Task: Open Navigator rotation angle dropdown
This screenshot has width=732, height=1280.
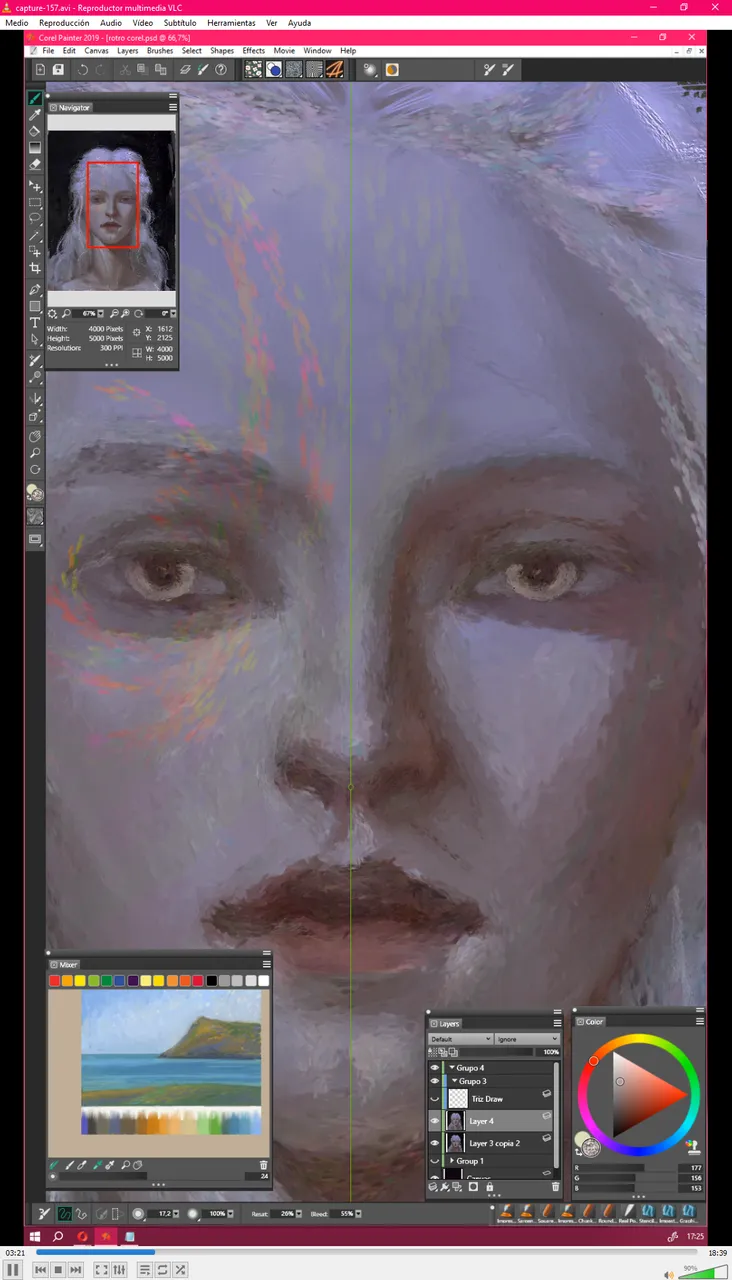Action: pos(171,313)
